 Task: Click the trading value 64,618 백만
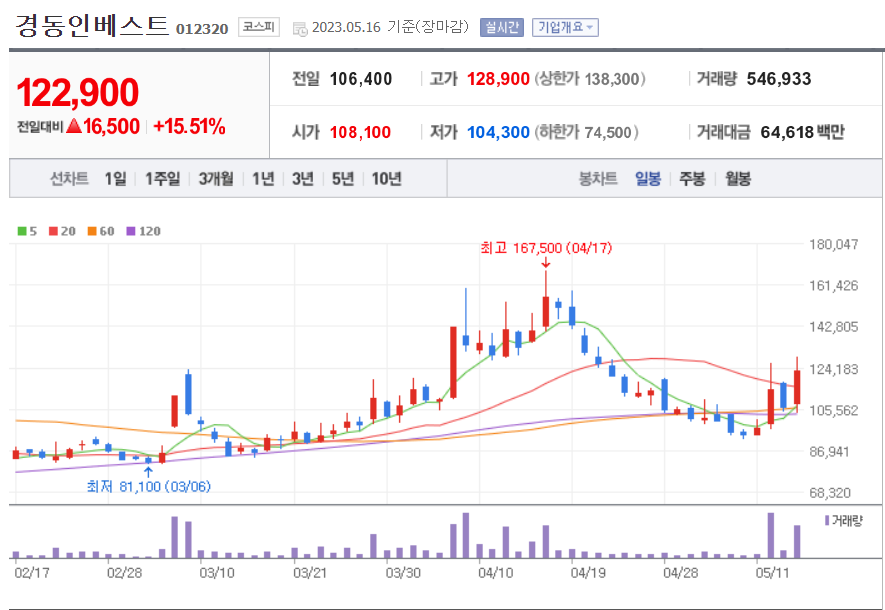click(803, 132)
